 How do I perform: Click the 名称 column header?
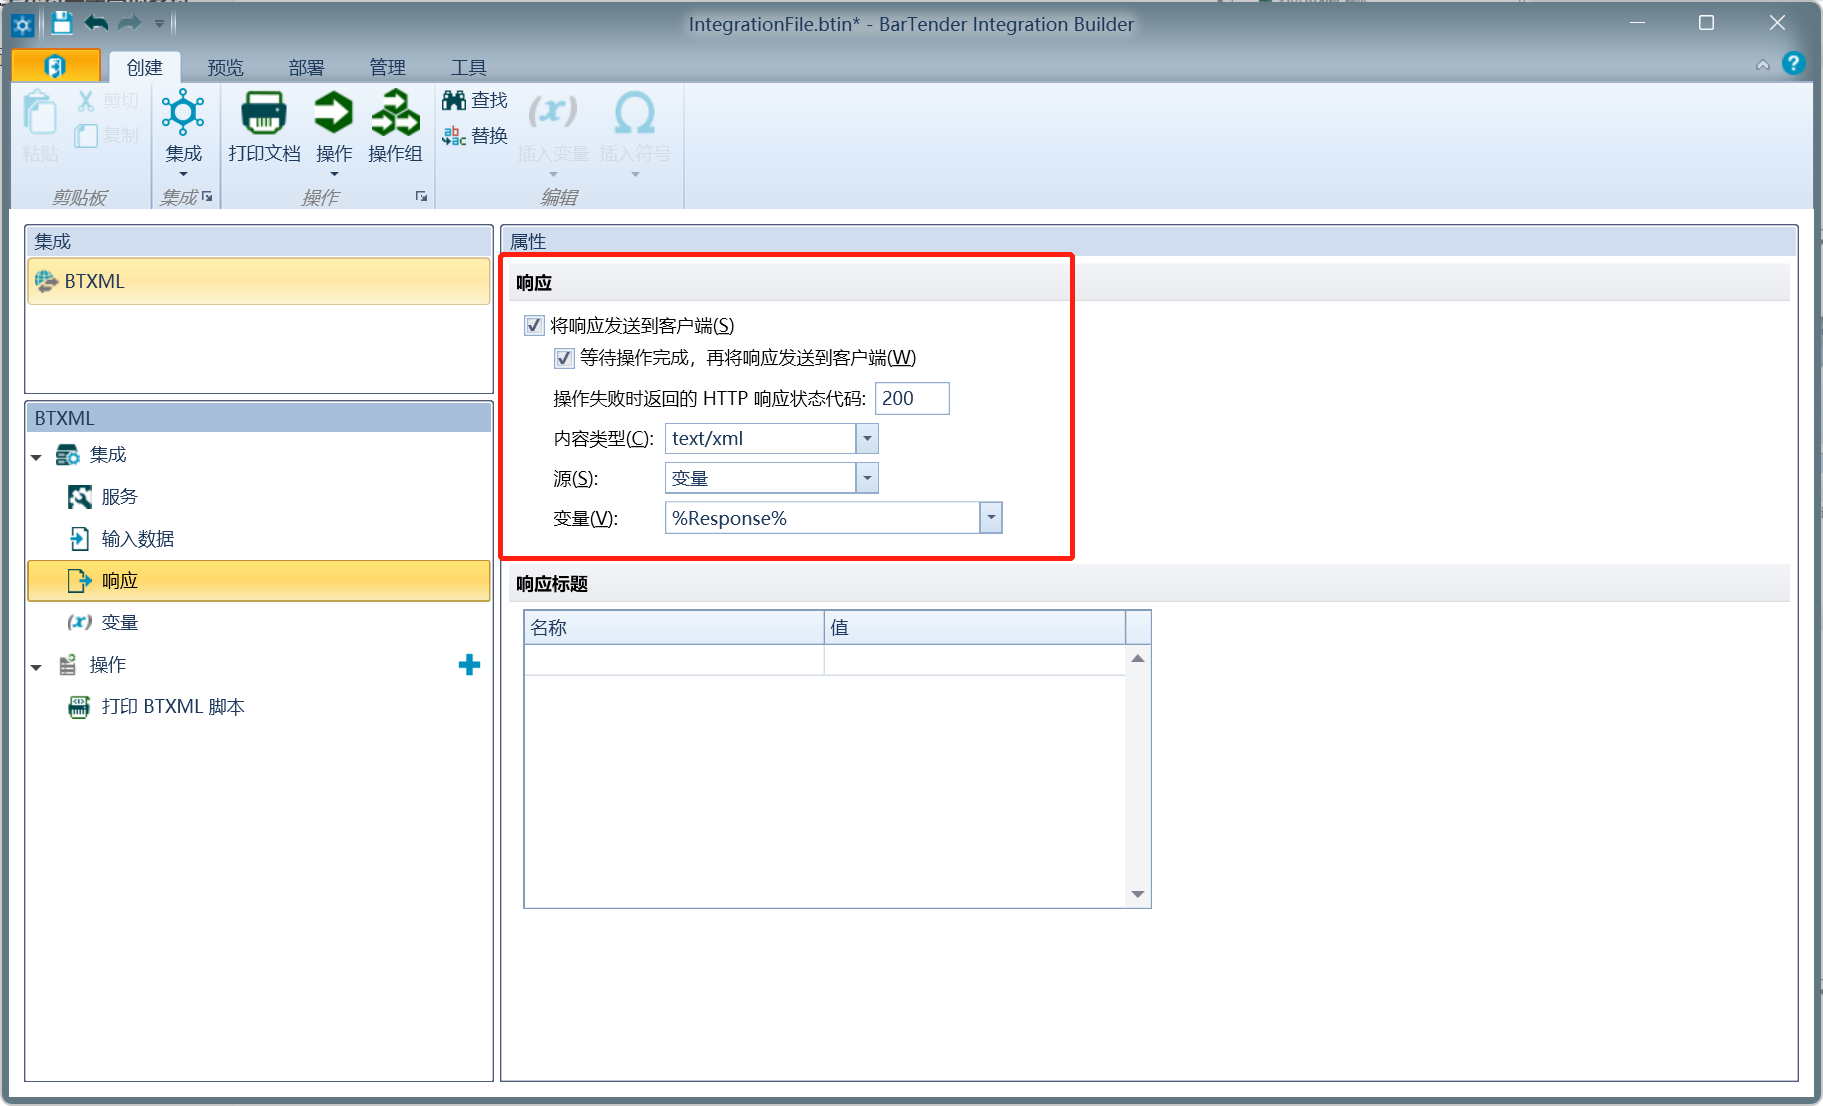click(x=674, y=627)
